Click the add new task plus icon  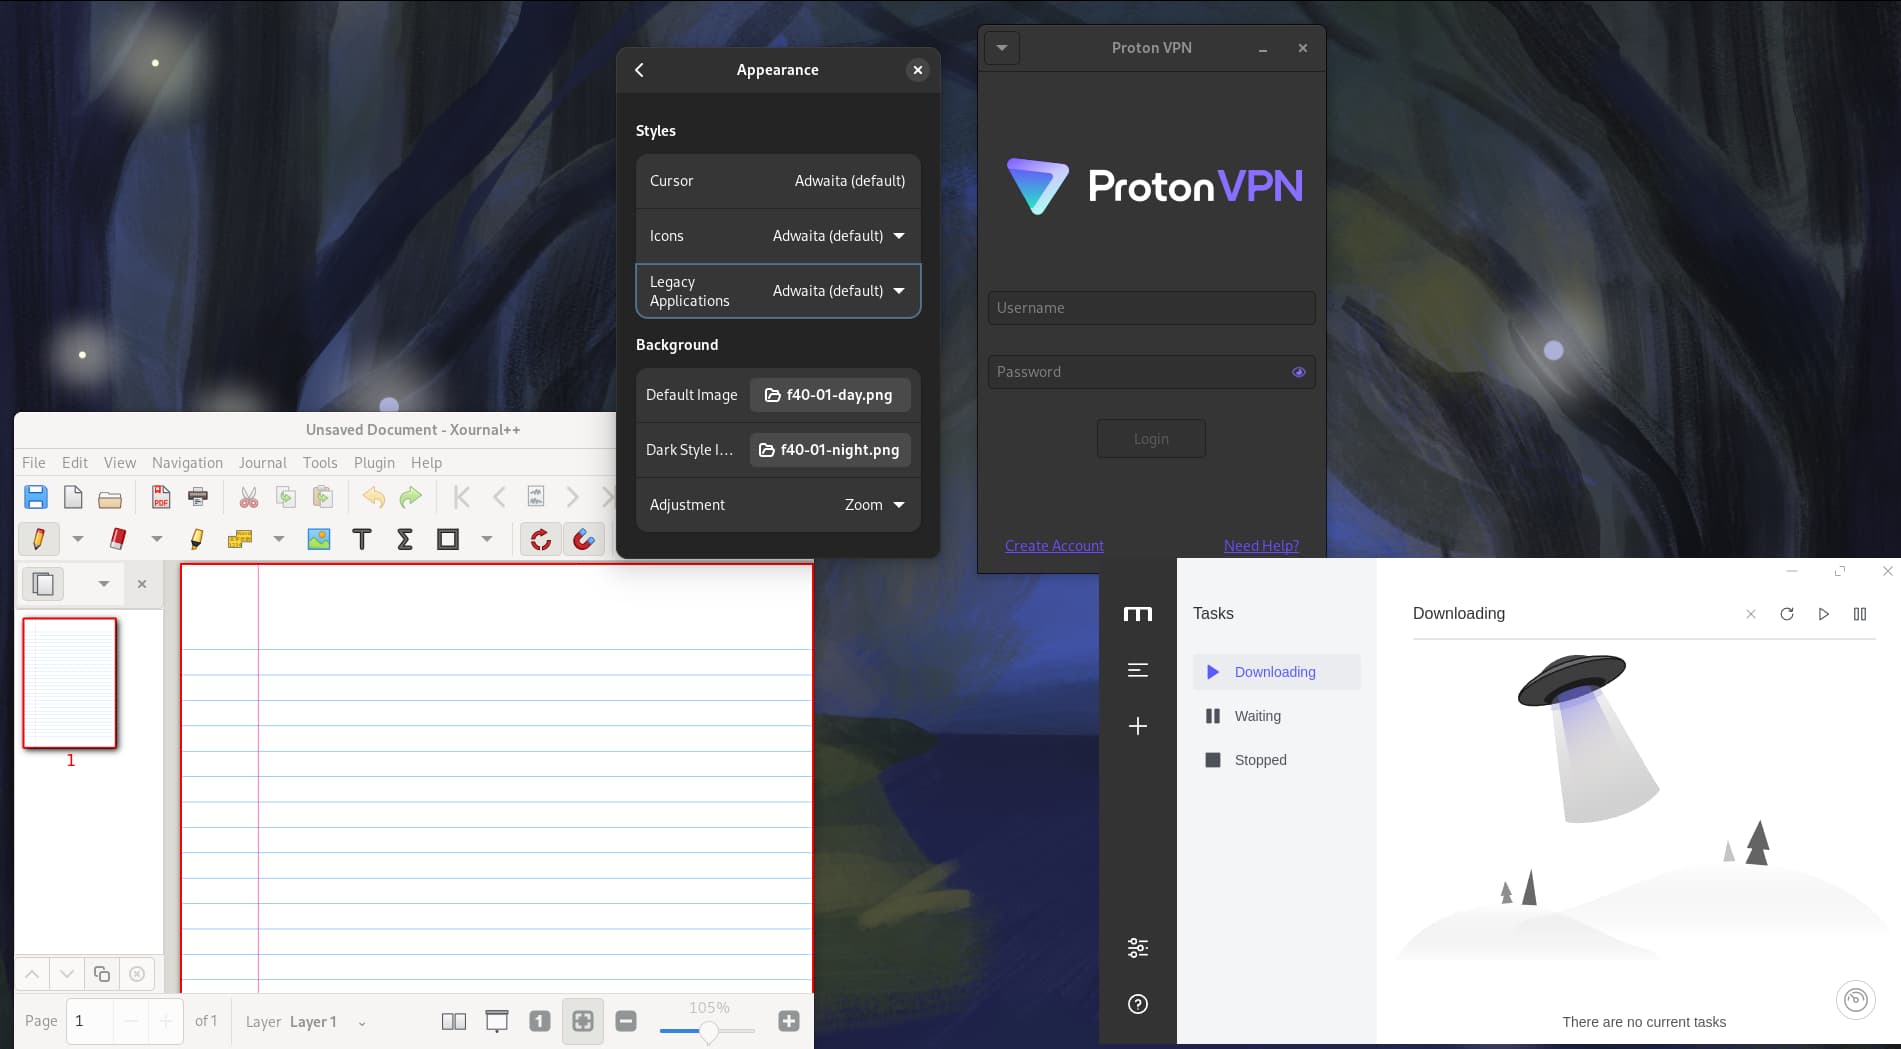(1137, 726)
